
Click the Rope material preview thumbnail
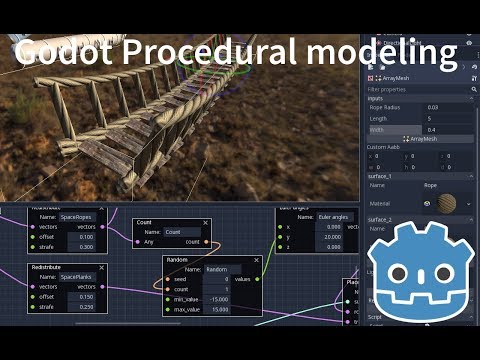coord(447,203)
